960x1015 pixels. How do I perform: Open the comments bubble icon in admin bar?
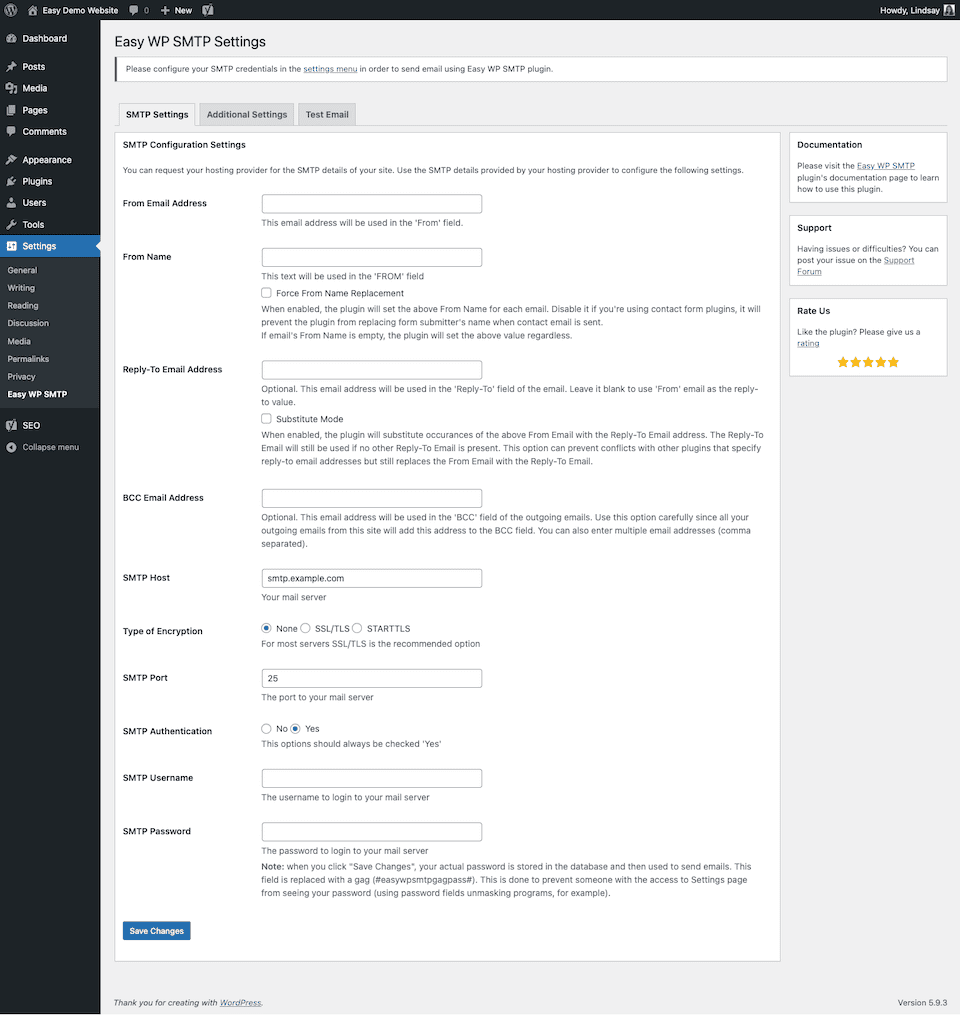(134, 10)
